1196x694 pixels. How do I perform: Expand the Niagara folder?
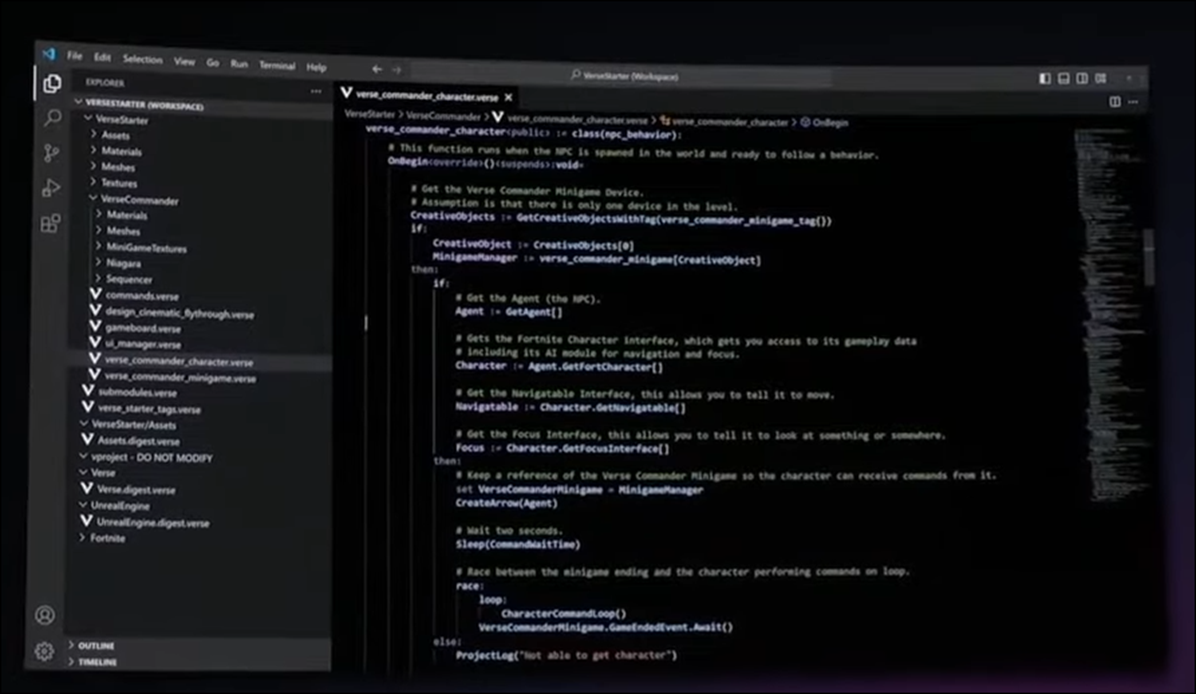(x=124, y=263)
